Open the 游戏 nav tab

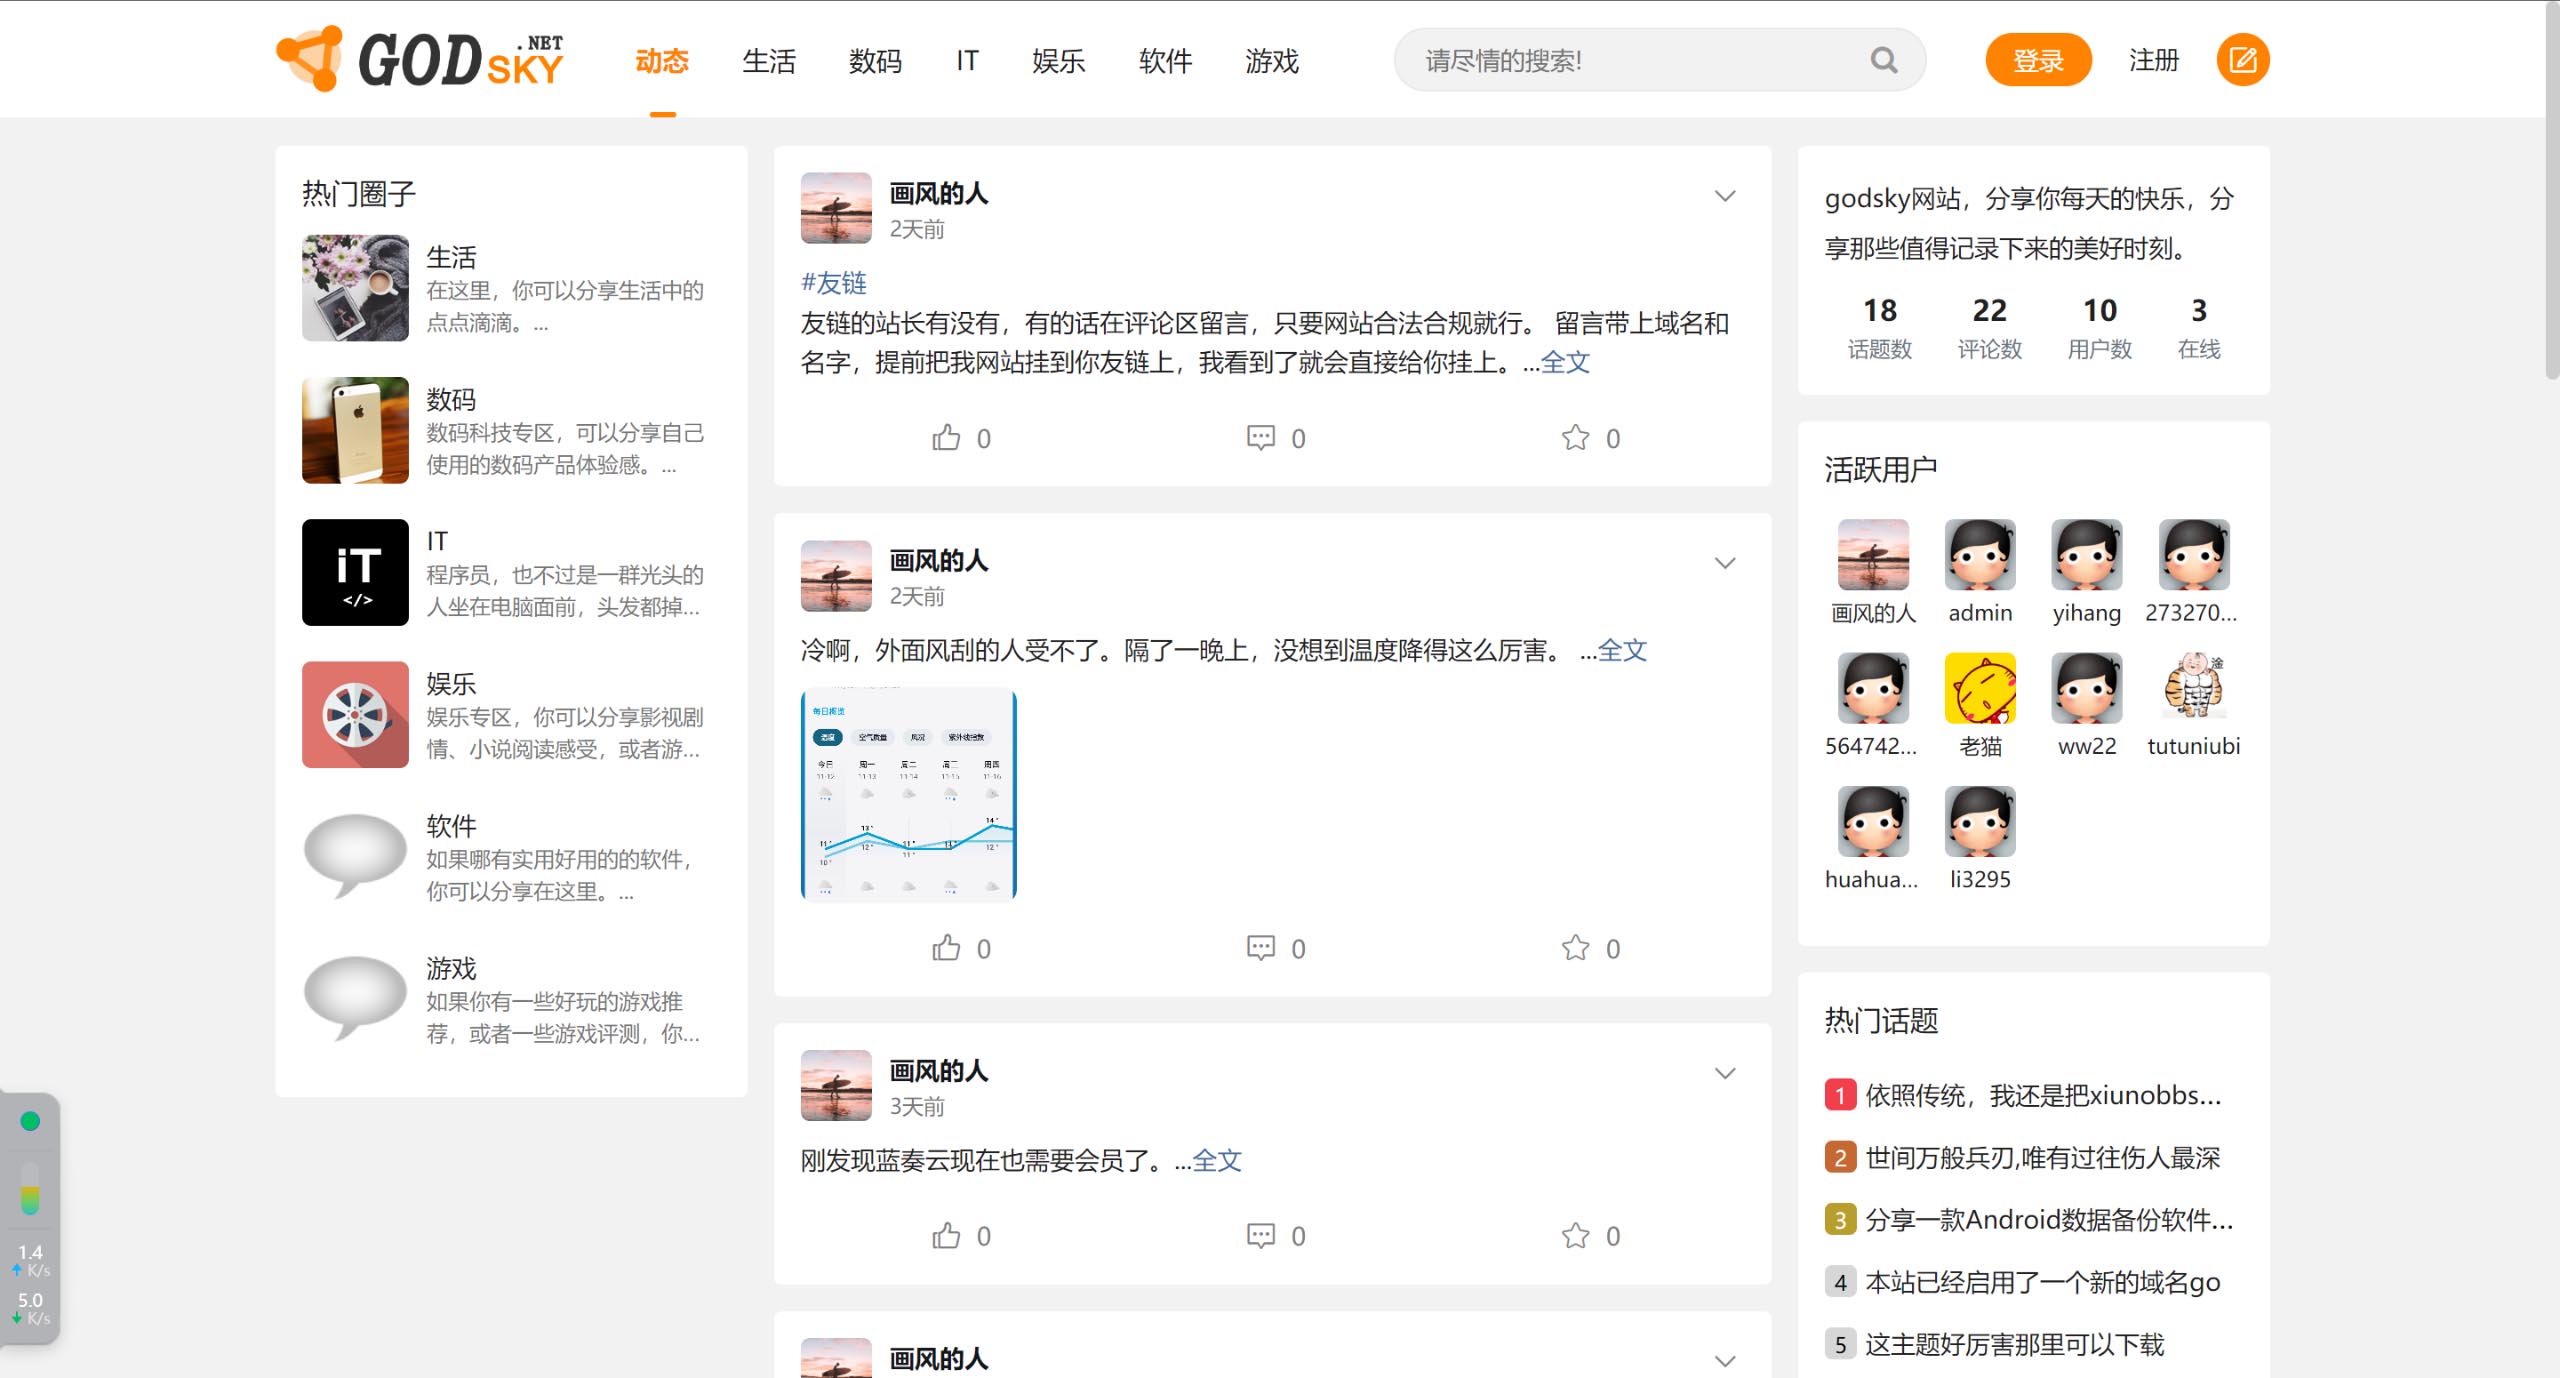point(1272,61)
